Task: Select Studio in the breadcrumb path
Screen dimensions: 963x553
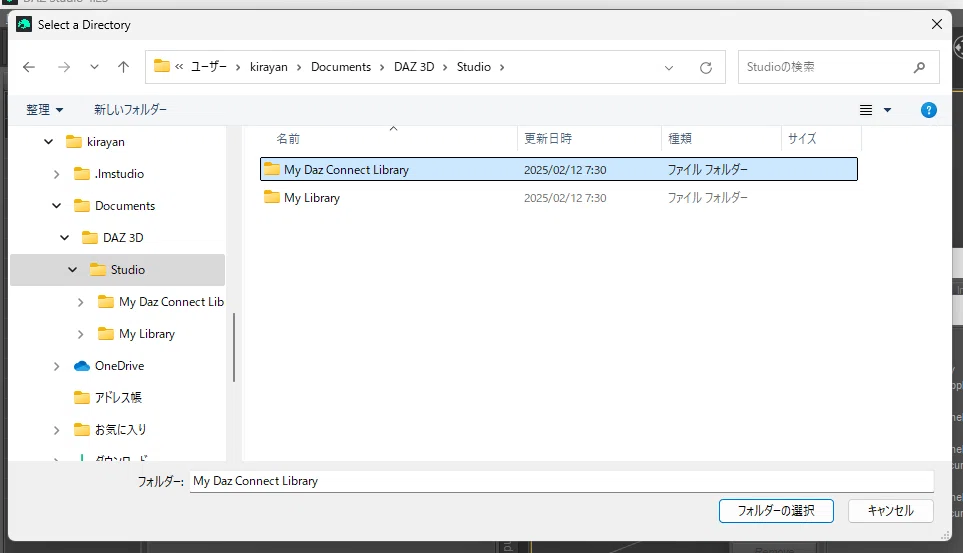Action: 474,66
